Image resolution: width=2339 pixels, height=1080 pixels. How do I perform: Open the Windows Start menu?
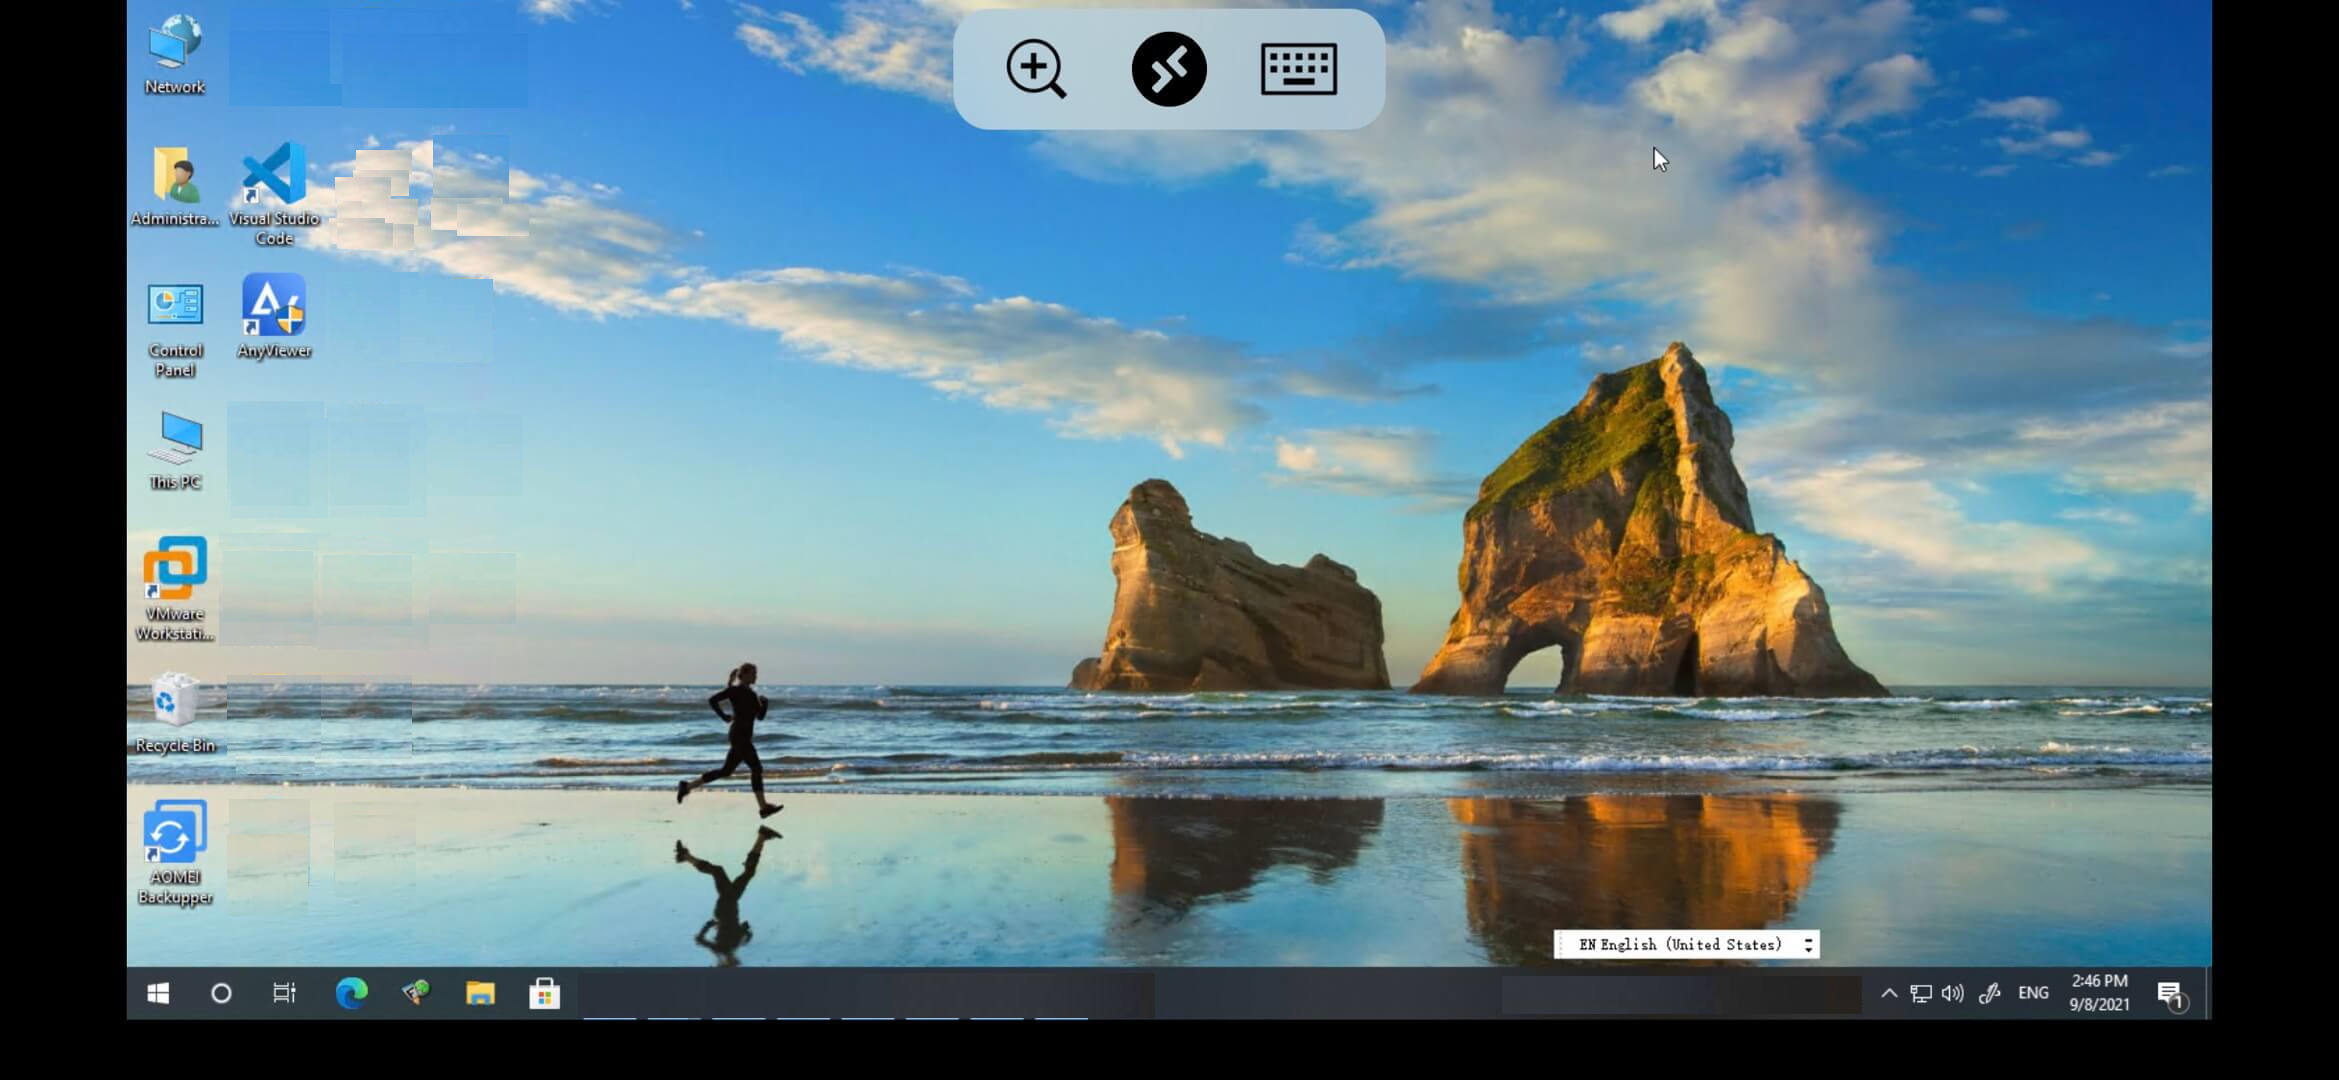[x=158, y=993]
